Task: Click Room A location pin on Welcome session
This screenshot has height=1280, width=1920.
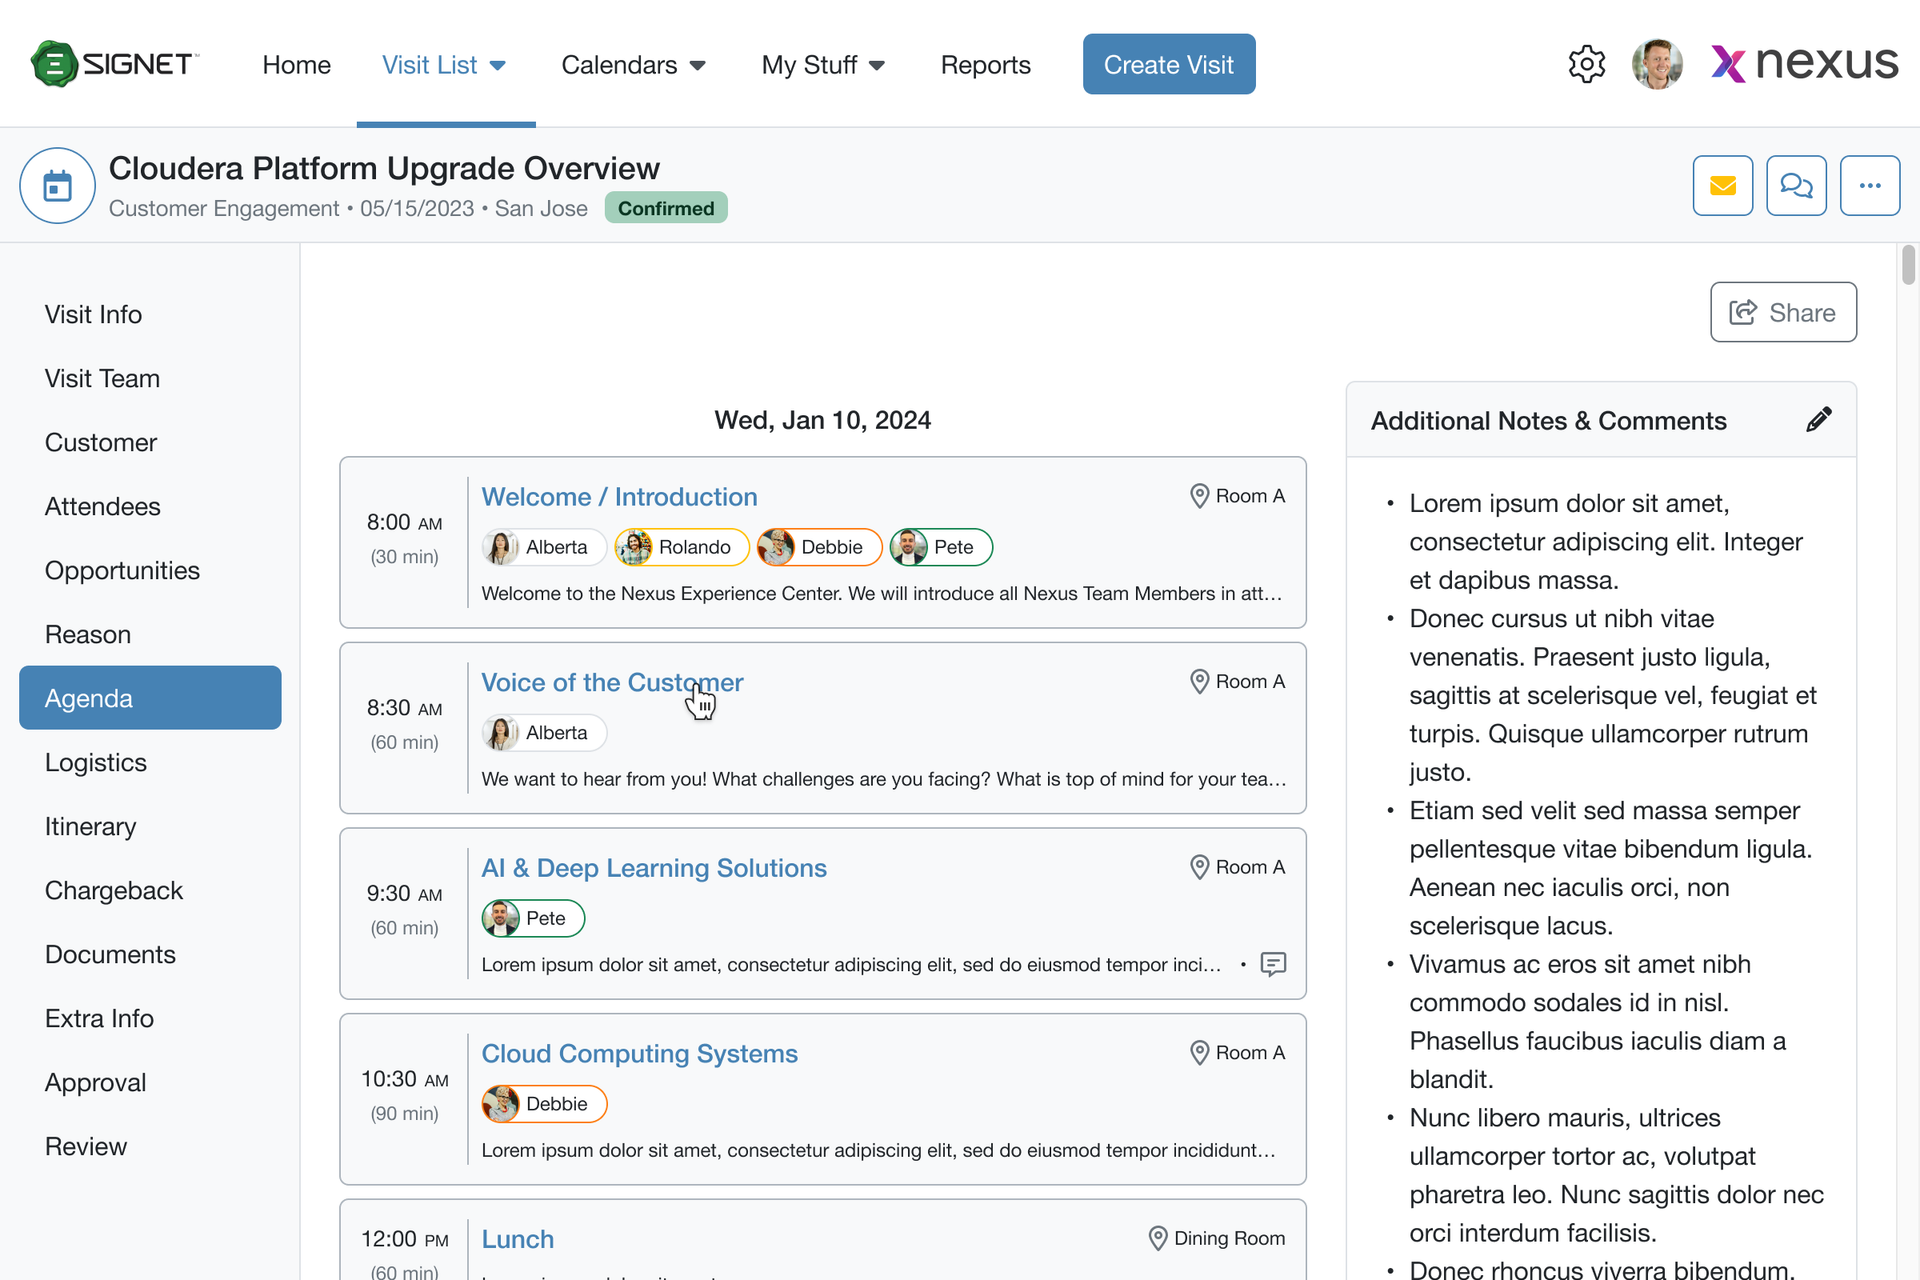Action: tap(1199, 496)
